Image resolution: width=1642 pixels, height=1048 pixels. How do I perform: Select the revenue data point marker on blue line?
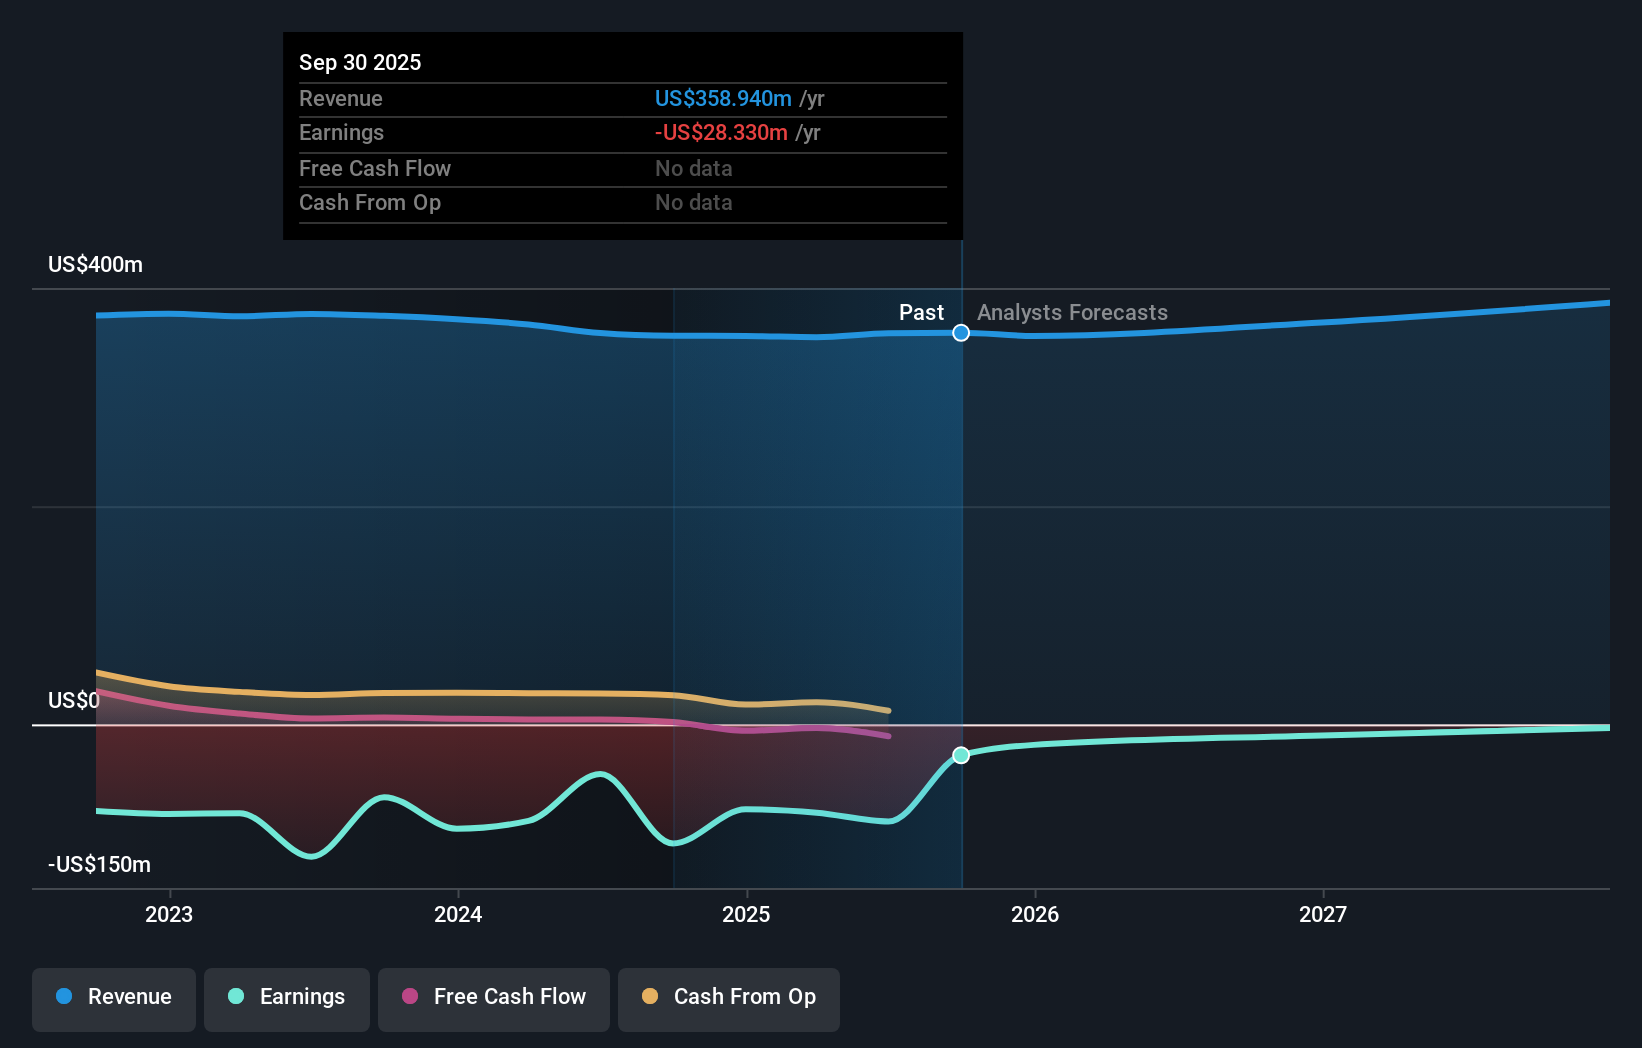pyautogui.click(x=961, y=333)
